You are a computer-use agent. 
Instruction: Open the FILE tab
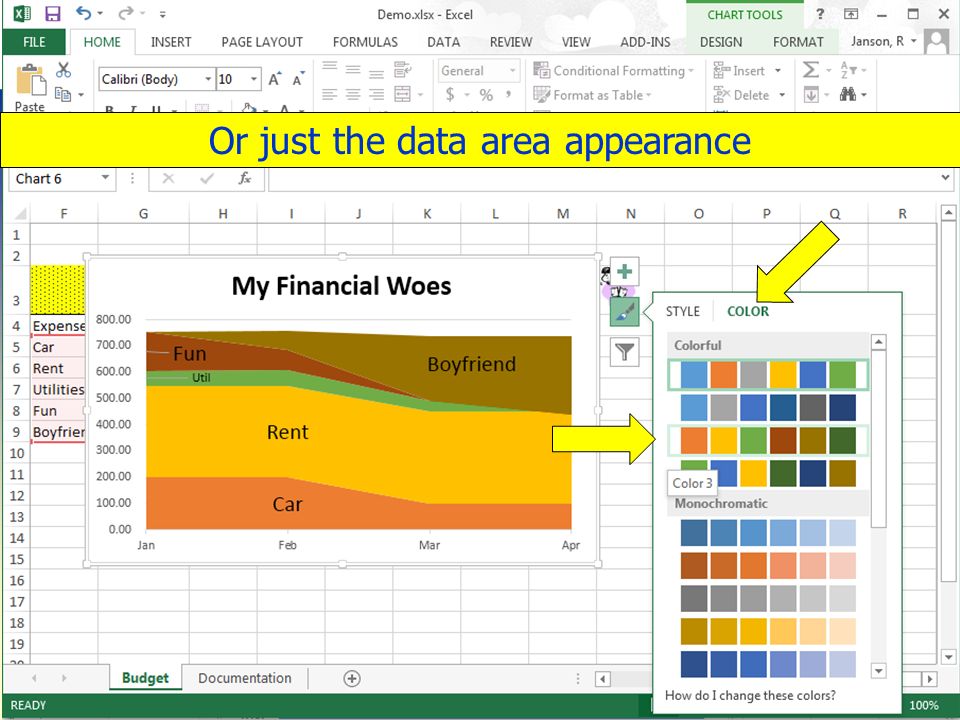[x=34, y=42]
